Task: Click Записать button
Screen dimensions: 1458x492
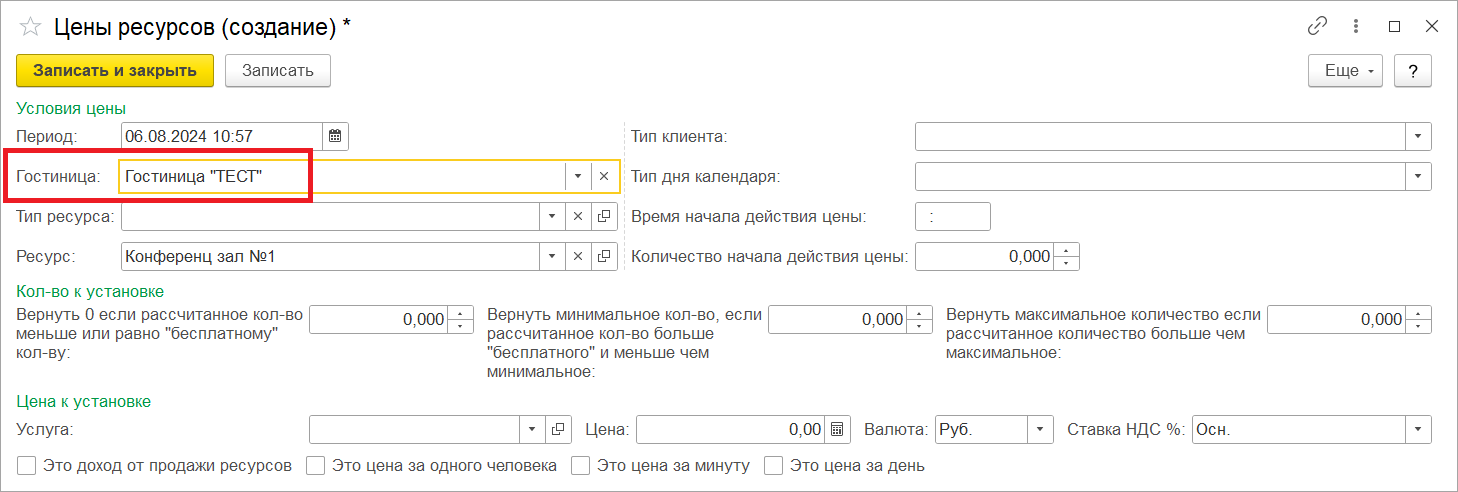Action: pos(278,70)
